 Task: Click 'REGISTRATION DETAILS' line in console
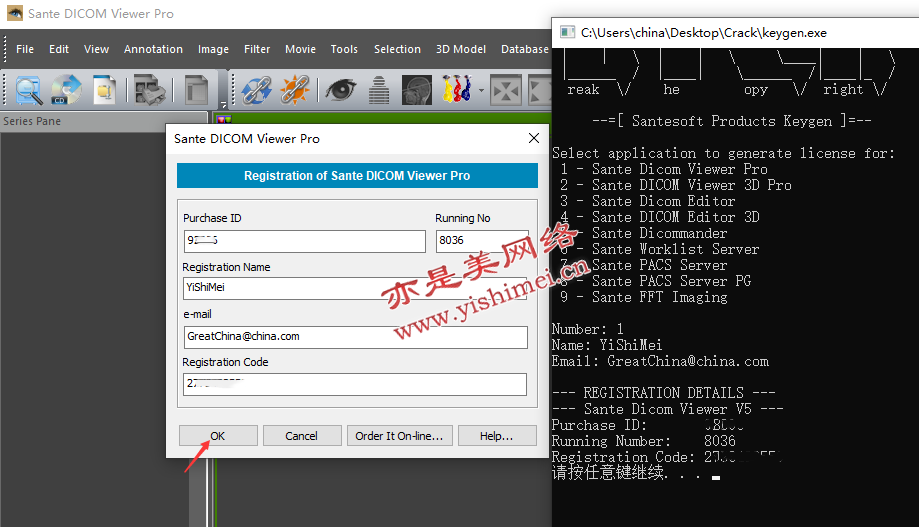(x=663, y=393)
